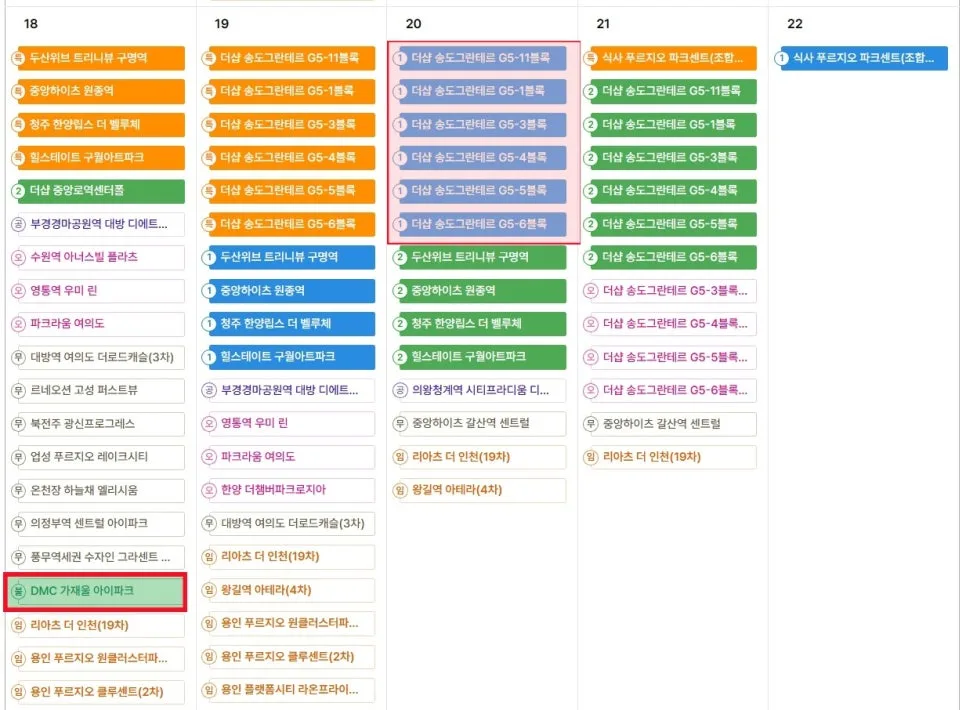The height and width of the screenshot is (710, 966).
Task: Open 중앙하이츠 갈산역 센트럴 on day 21
Action: (670, 423)
